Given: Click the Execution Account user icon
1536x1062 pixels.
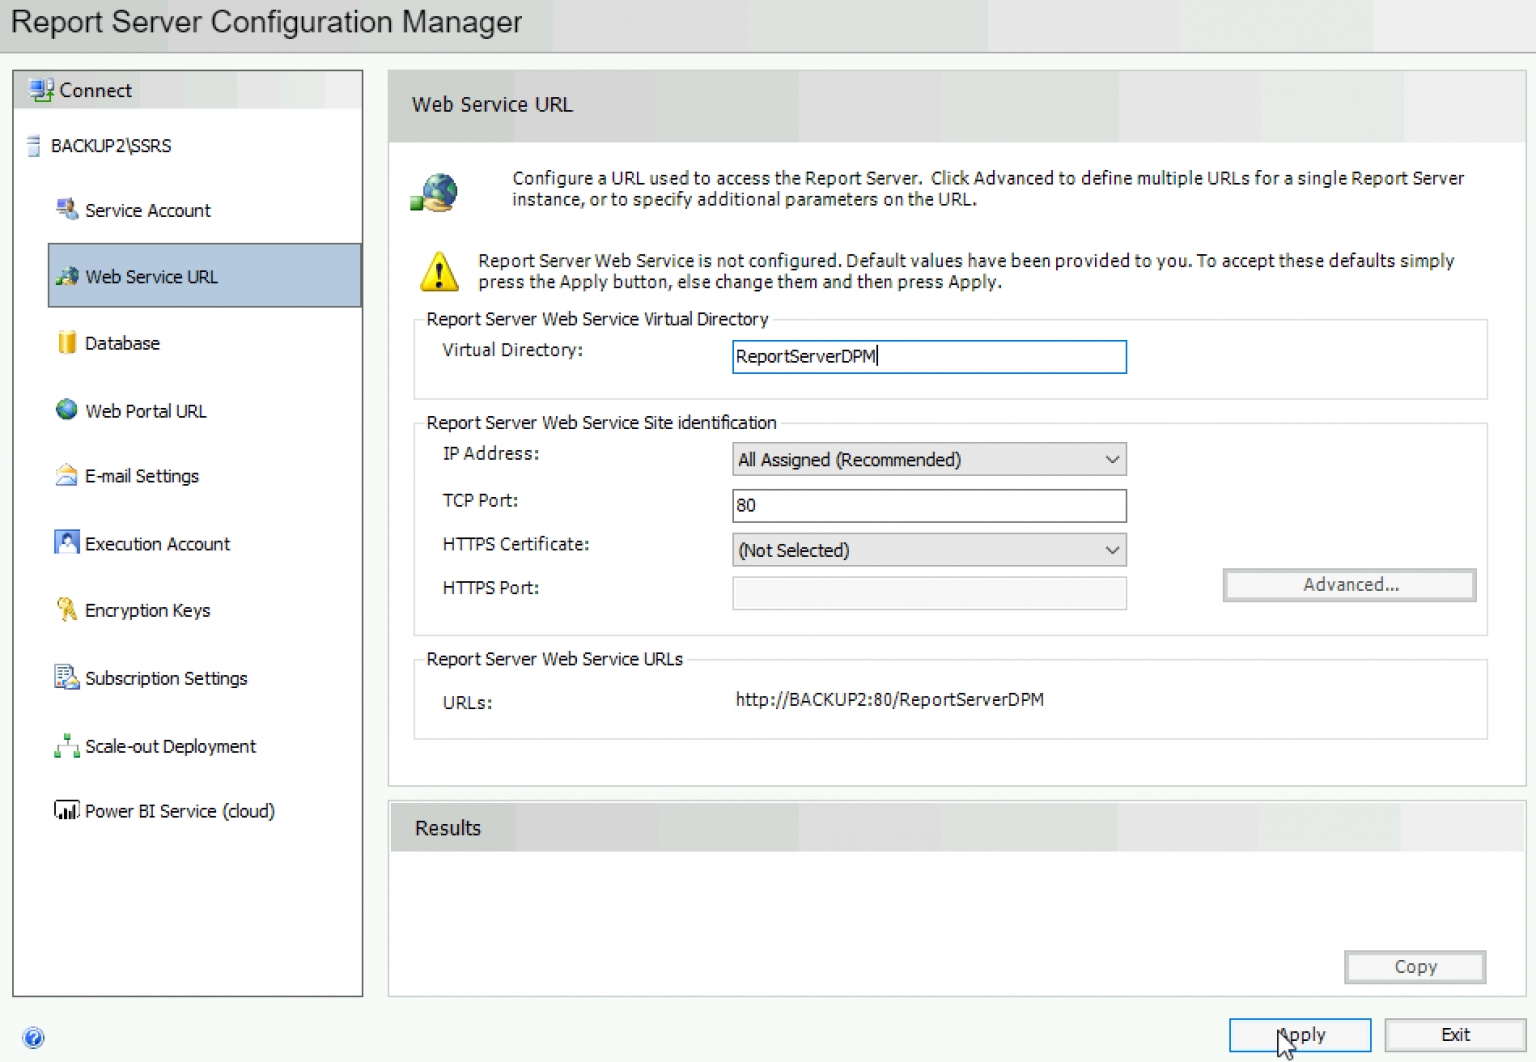Looking at the screenshot, I should click(x=67, y=543).
